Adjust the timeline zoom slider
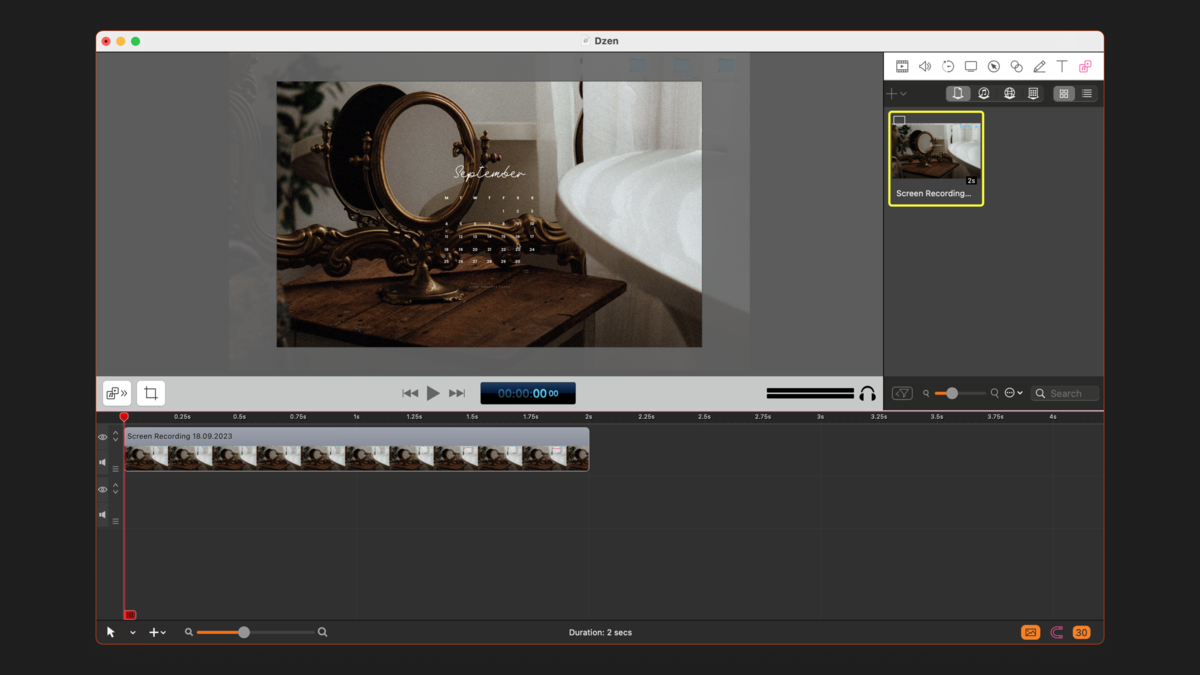The width and height of the screenshot is (1200, 675). [x=244, y=632]
